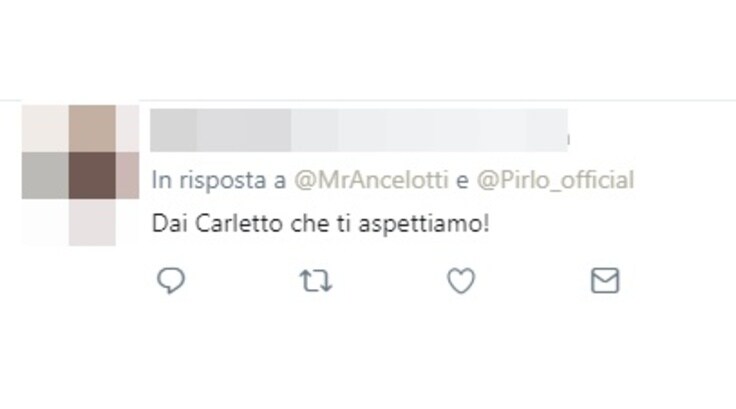Screen dimensions: 736x409
Task: Click the darker left portion of blurred name
Action: coord(221,130)
